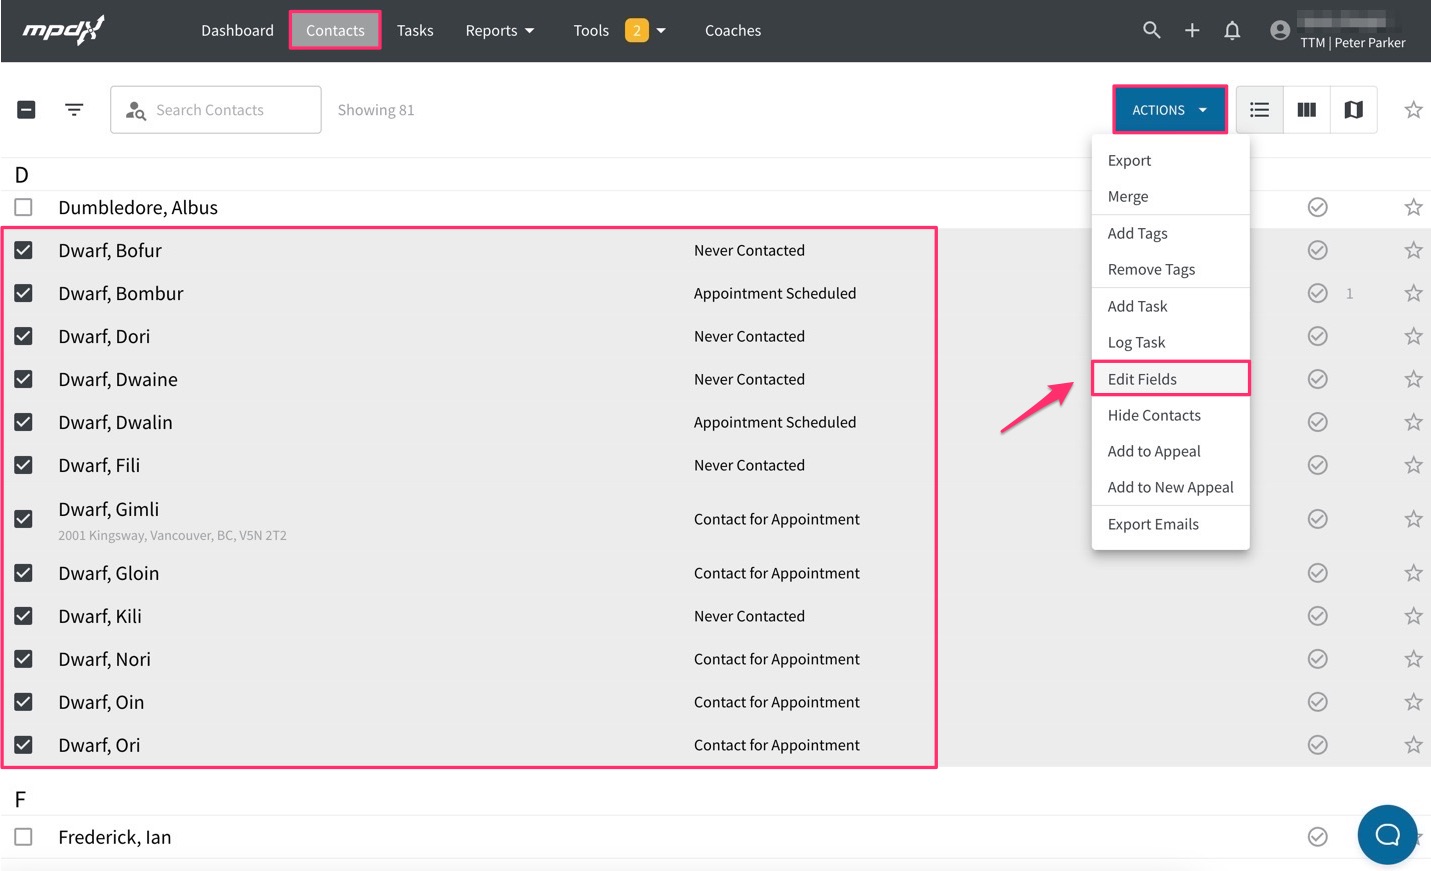Uncheck Dwarf, Bofur checkbox
Screen dimensions: 1431x871
(24, 250)
